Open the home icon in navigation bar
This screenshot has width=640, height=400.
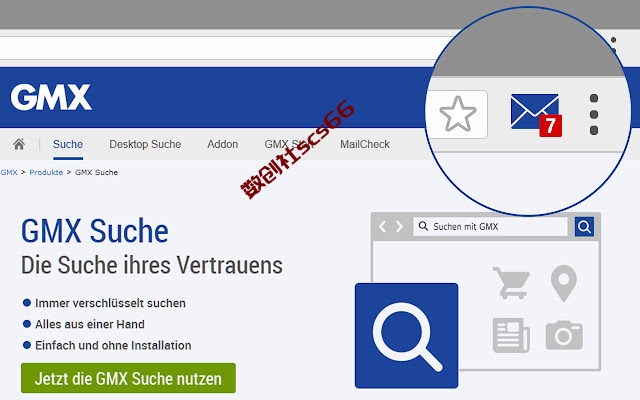click(x=19, y=144)
